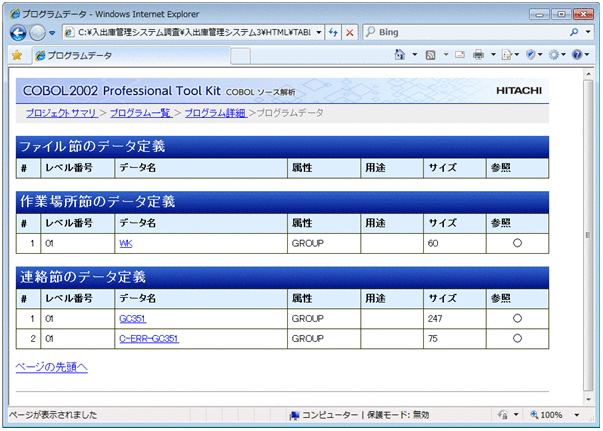603x431 pixels.
Task: Open the プロジェクトサマリ breadcrumb link
Action: pos(62,113)
